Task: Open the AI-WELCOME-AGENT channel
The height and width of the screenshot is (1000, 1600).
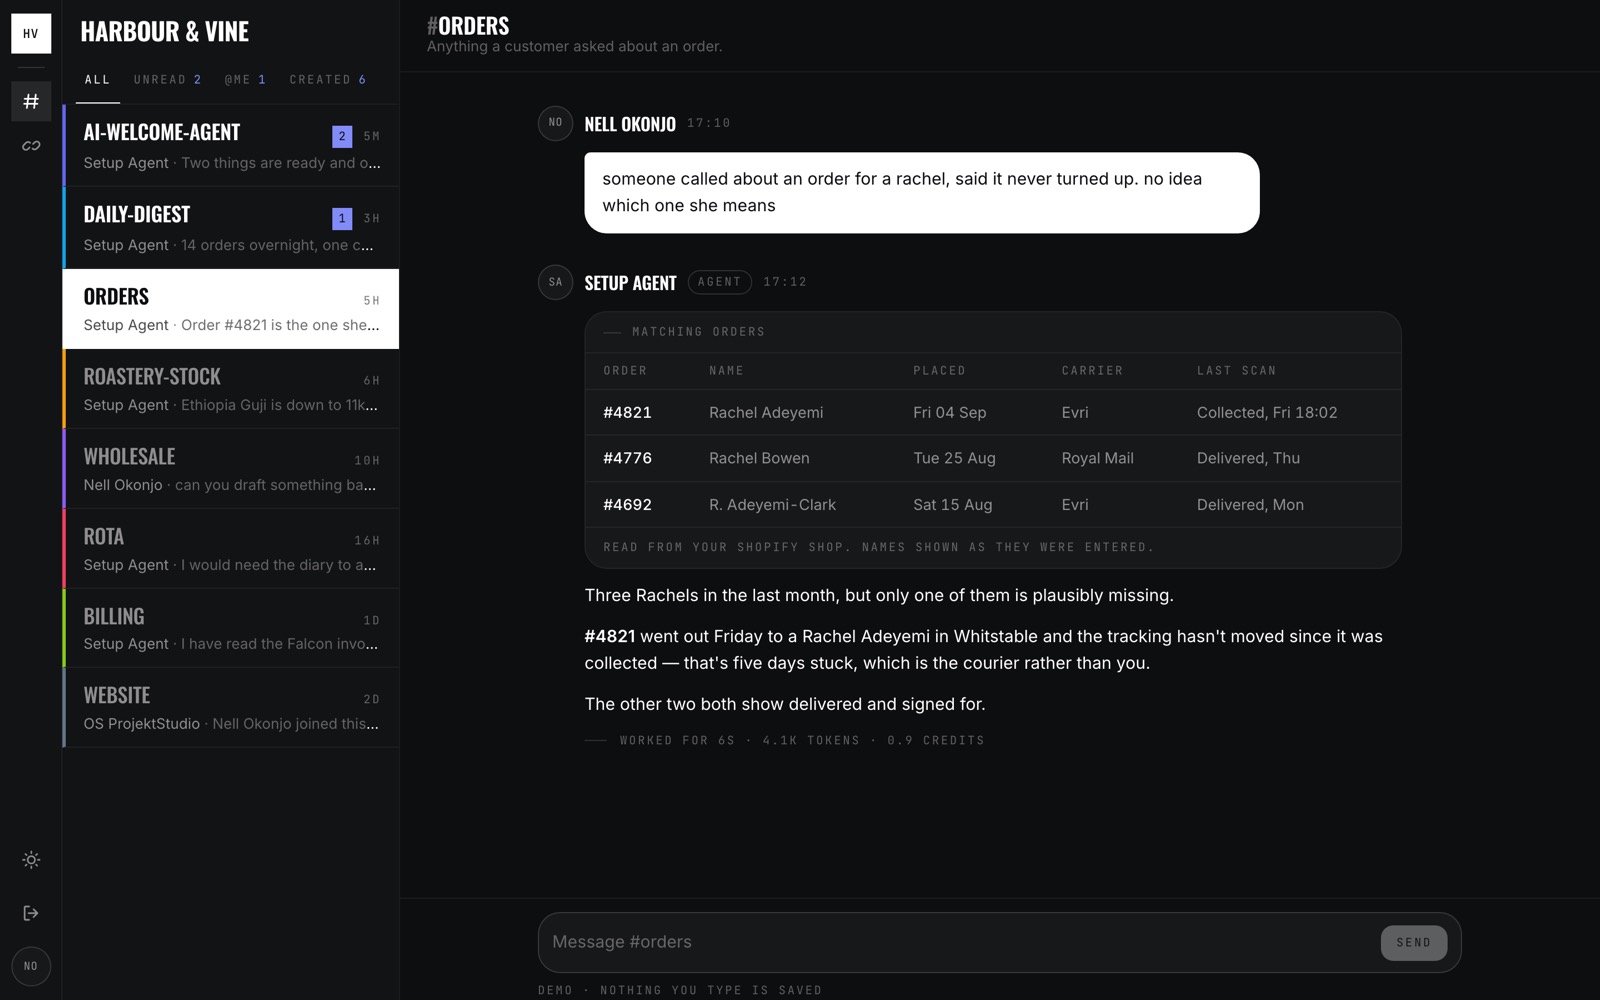Action: tap(231, 146)
